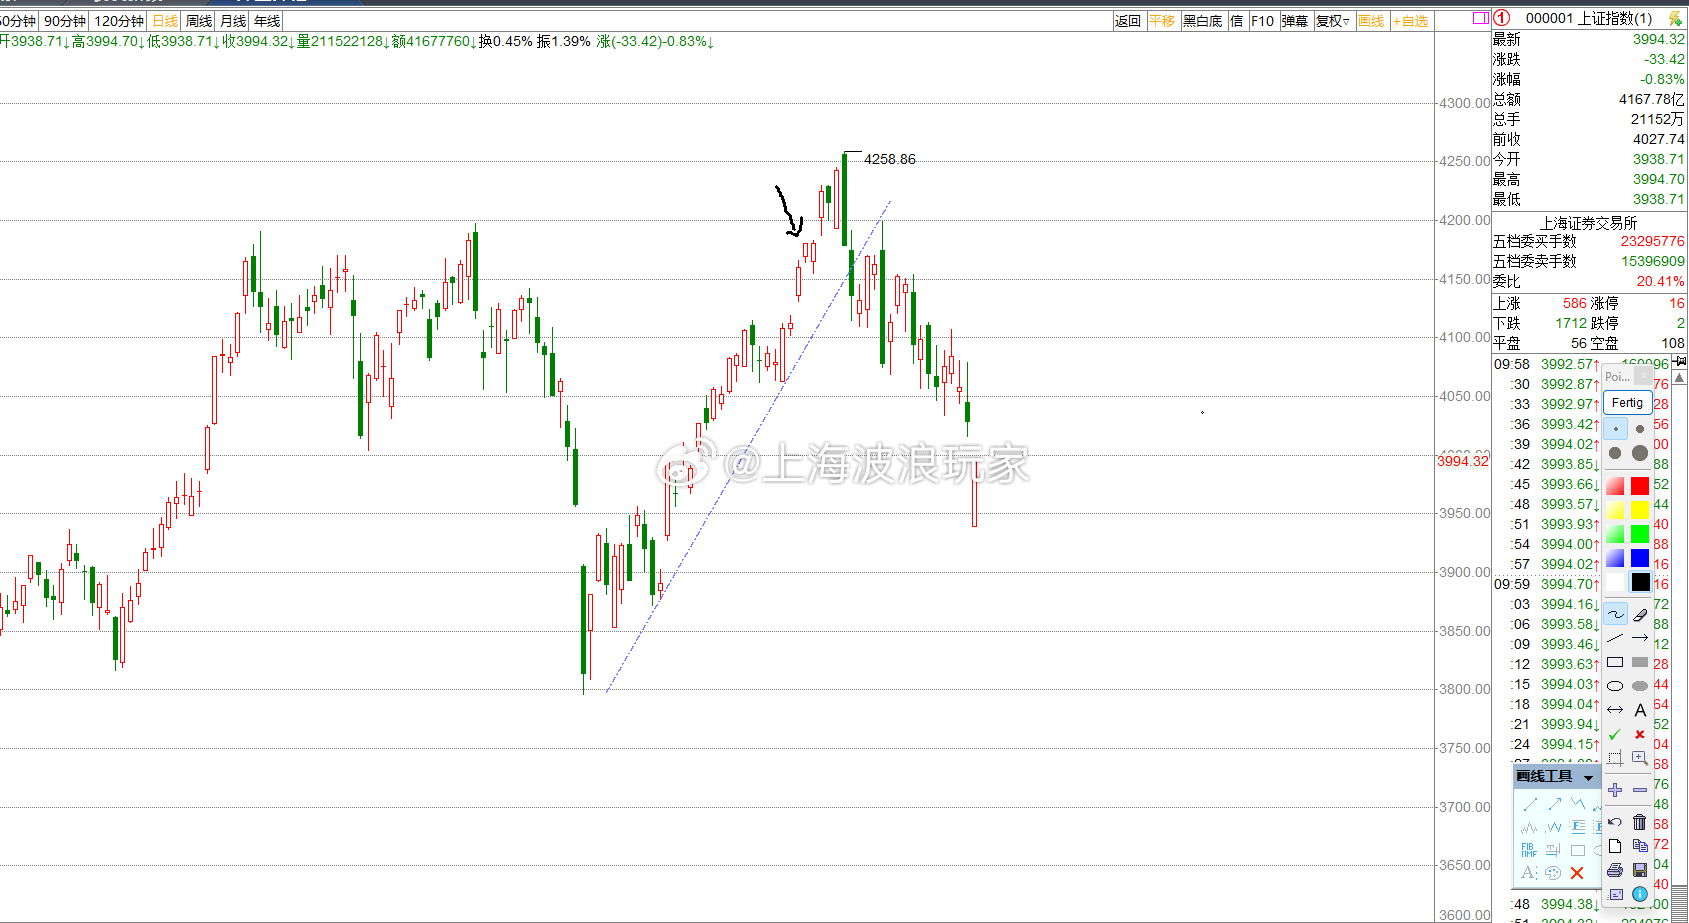
Task: Select the eraser tool in drawing palette
Action: pos(1640,613)
